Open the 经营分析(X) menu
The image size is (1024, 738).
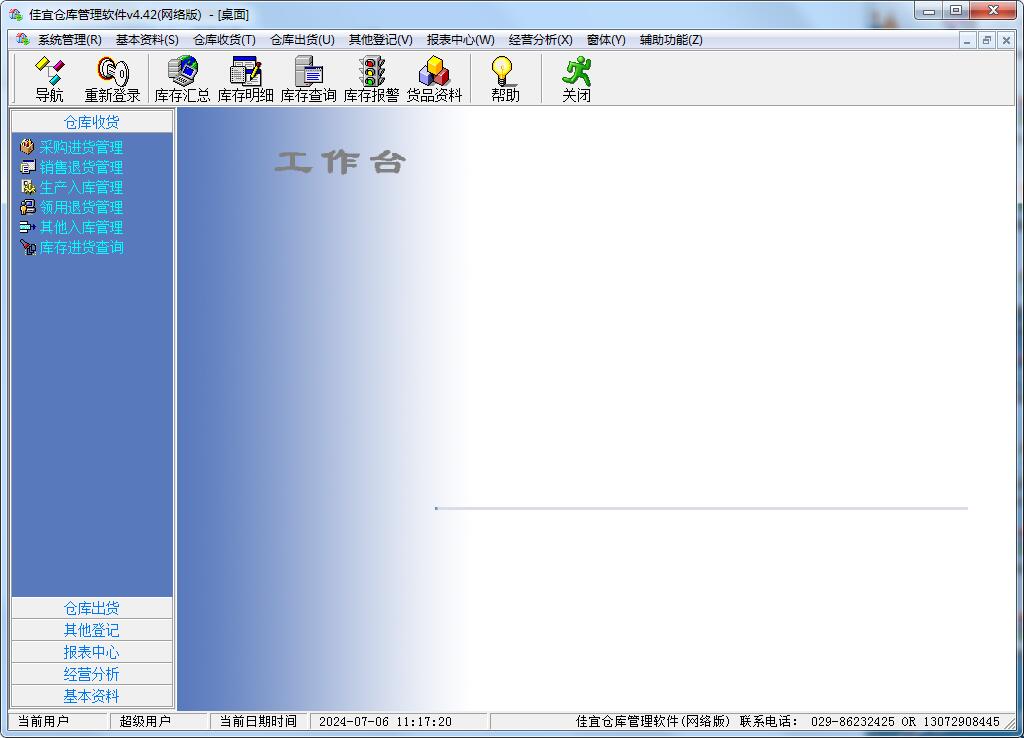click(540, 40)
